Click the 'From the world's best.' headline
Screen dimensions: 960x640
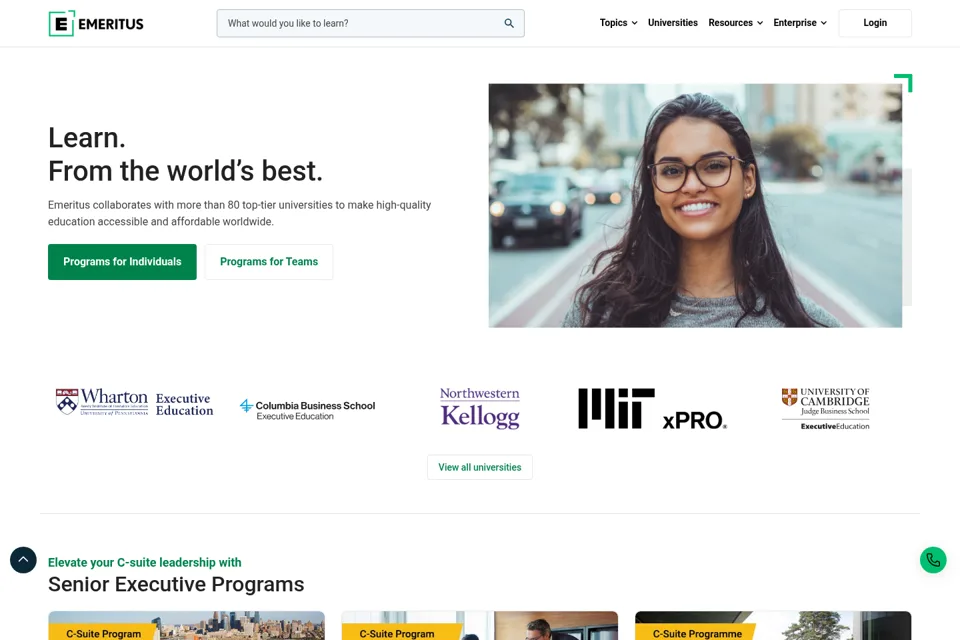coord(185,171)
